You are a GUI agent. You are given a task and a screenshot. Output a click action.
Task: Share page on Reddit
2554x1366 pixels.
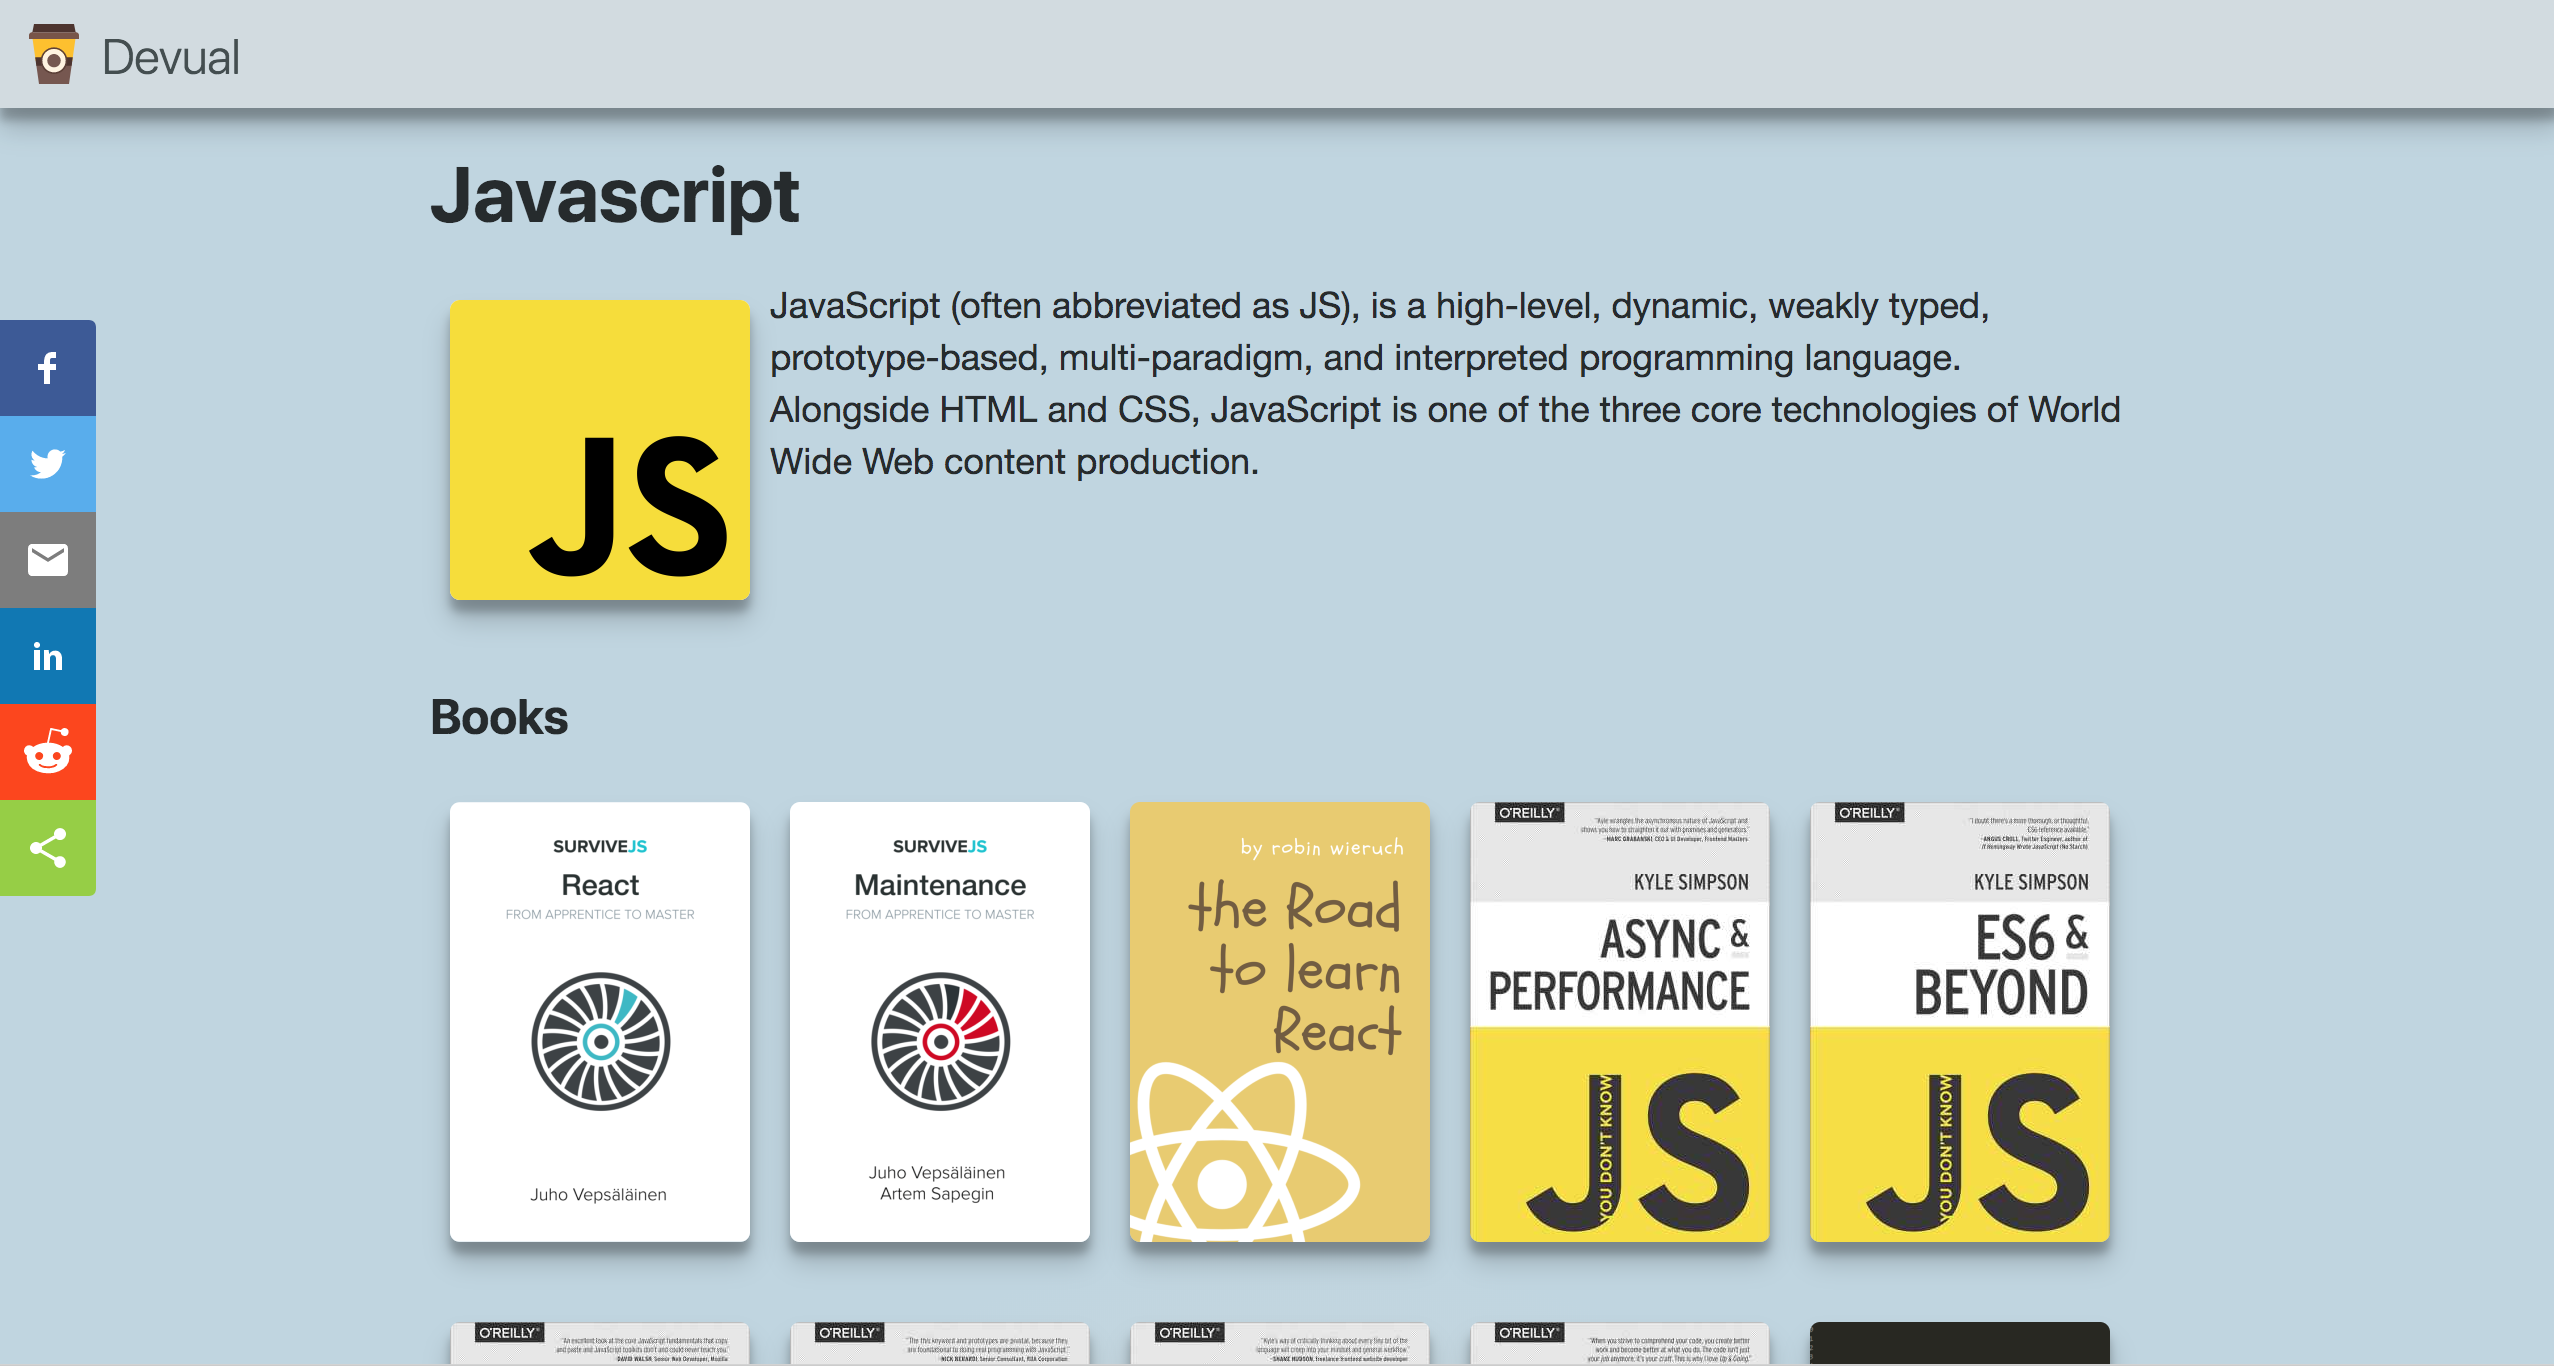[x=47, y=752]
